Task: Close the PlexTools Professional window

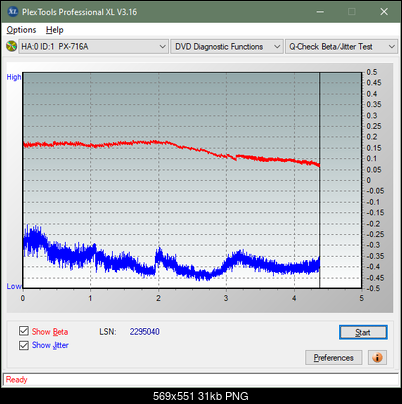Action: (x=384, y=12)
